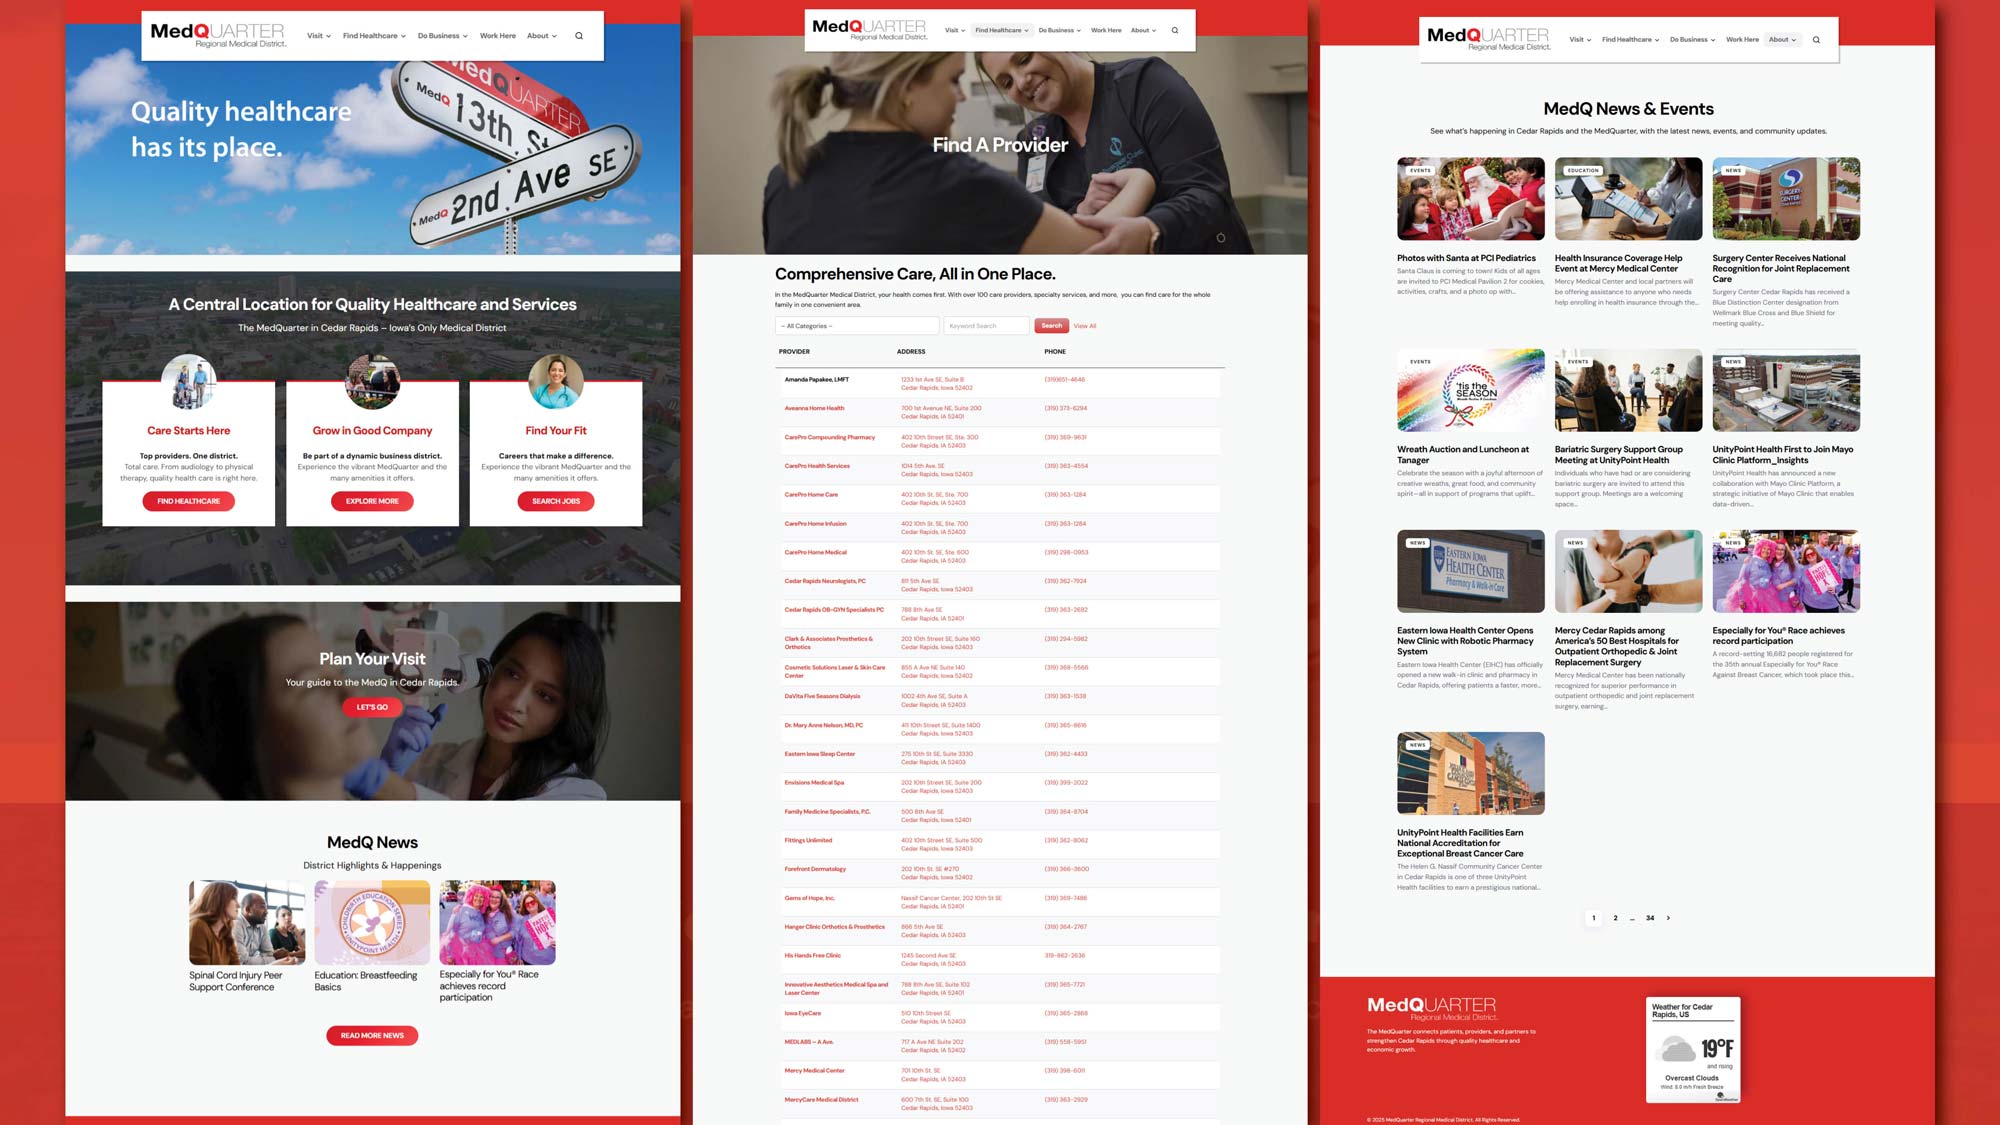Open the Mercy Medical Center provider link
The height and width of the screenshot is (1125, 2000).
point(816,1070)
